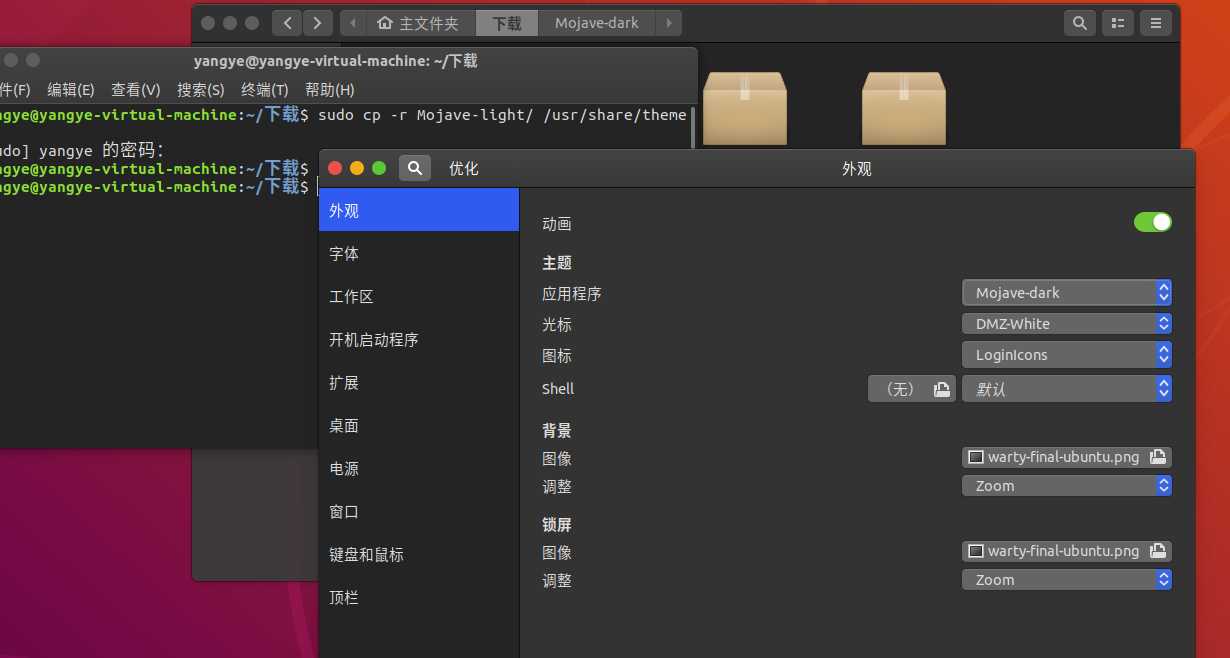Click the 优化 title in Tweaks header
Screen dimensions: 1230x658
coord(464,168)
